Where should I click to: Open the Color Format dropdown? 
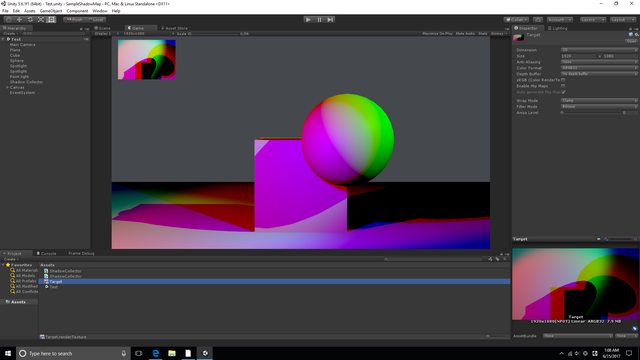(599, 68)
